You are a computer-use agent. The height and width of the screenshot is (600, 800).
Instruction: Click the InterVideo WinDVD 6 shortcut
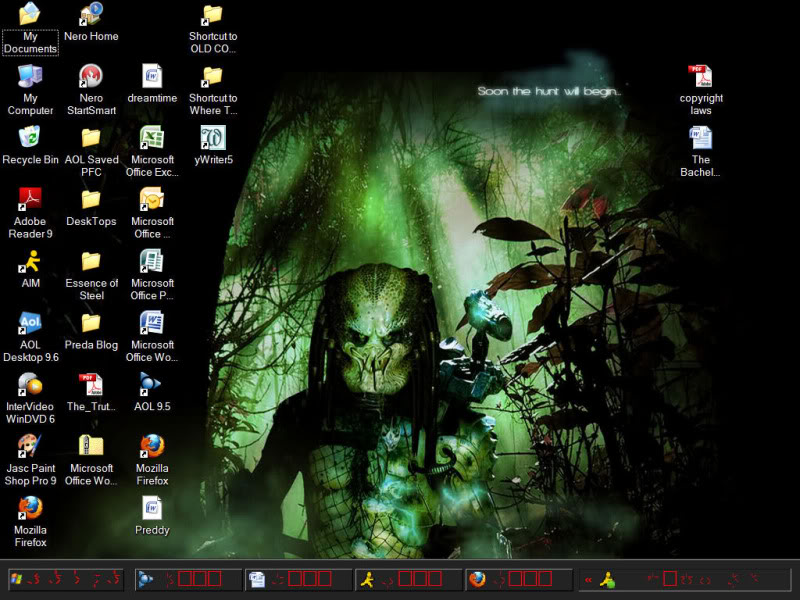coord(30,399)
